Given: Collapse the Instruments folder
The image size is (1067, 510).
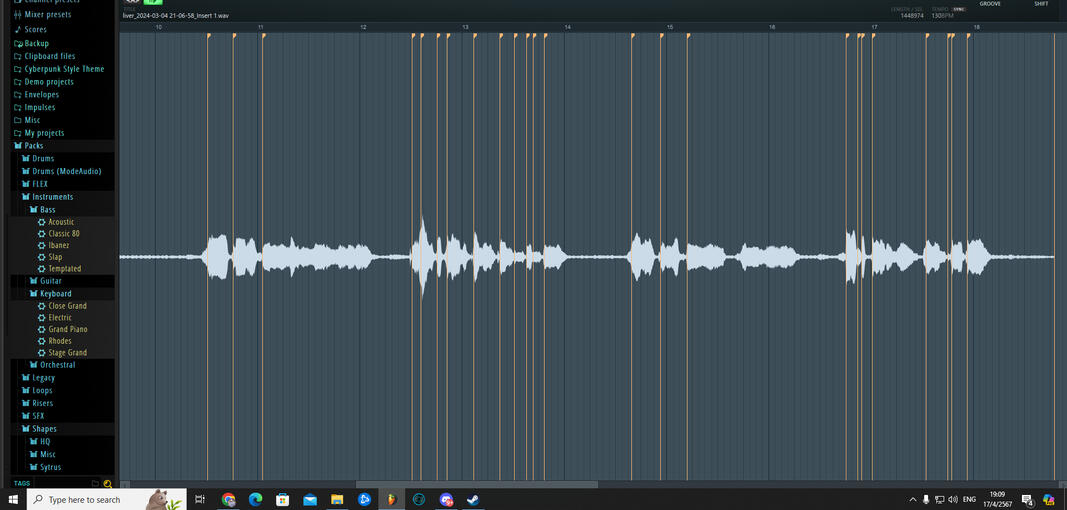Looking at the screenshot, I should tap(52, 197).
